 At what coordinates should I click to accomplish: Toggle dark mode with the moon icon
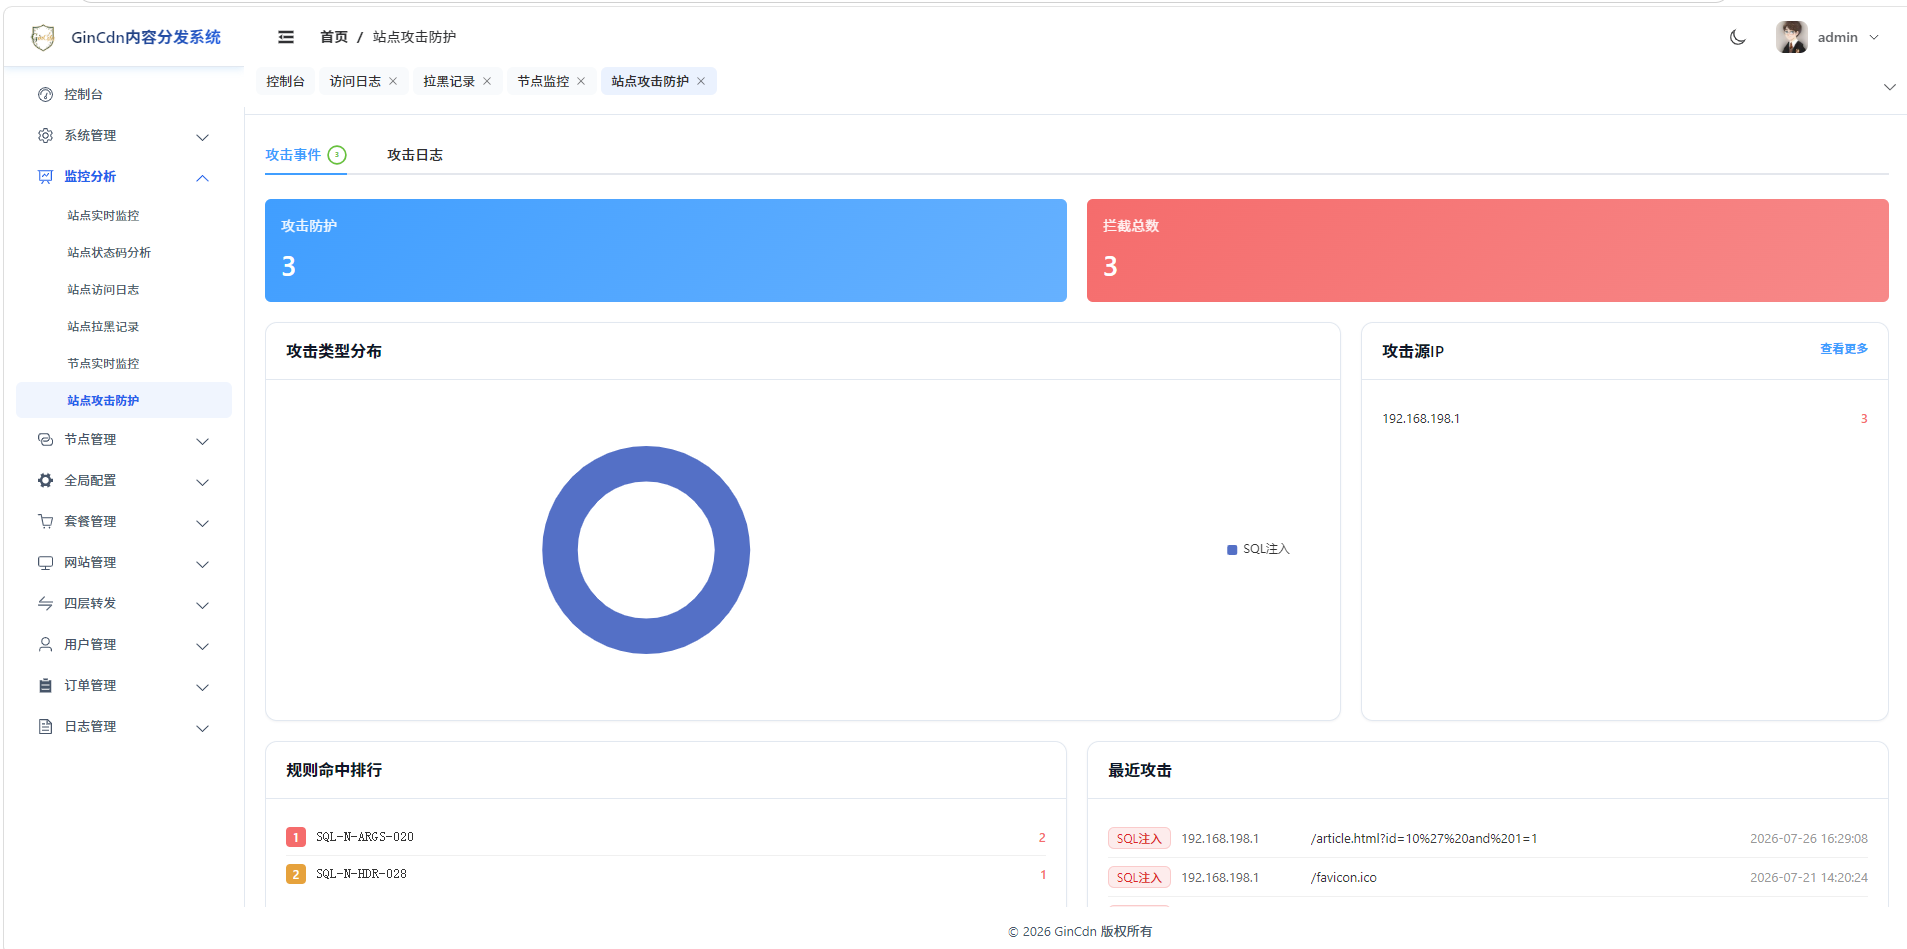pyautogui.click(x=1738, y=37)
